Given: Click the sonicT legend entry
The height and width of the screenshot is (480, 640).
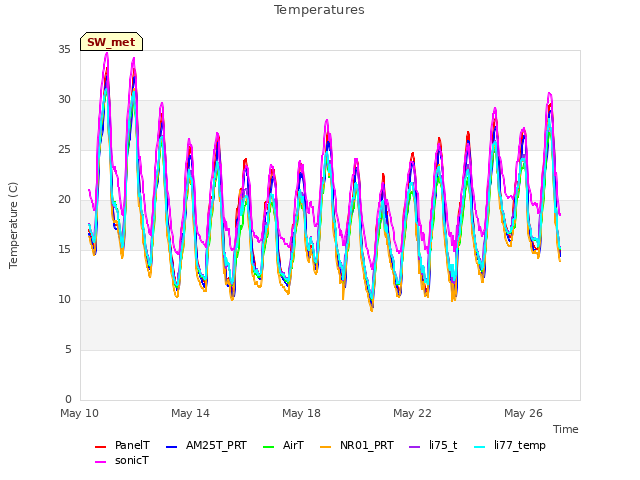Looking at the screenshot, I should tap(122, 460).
